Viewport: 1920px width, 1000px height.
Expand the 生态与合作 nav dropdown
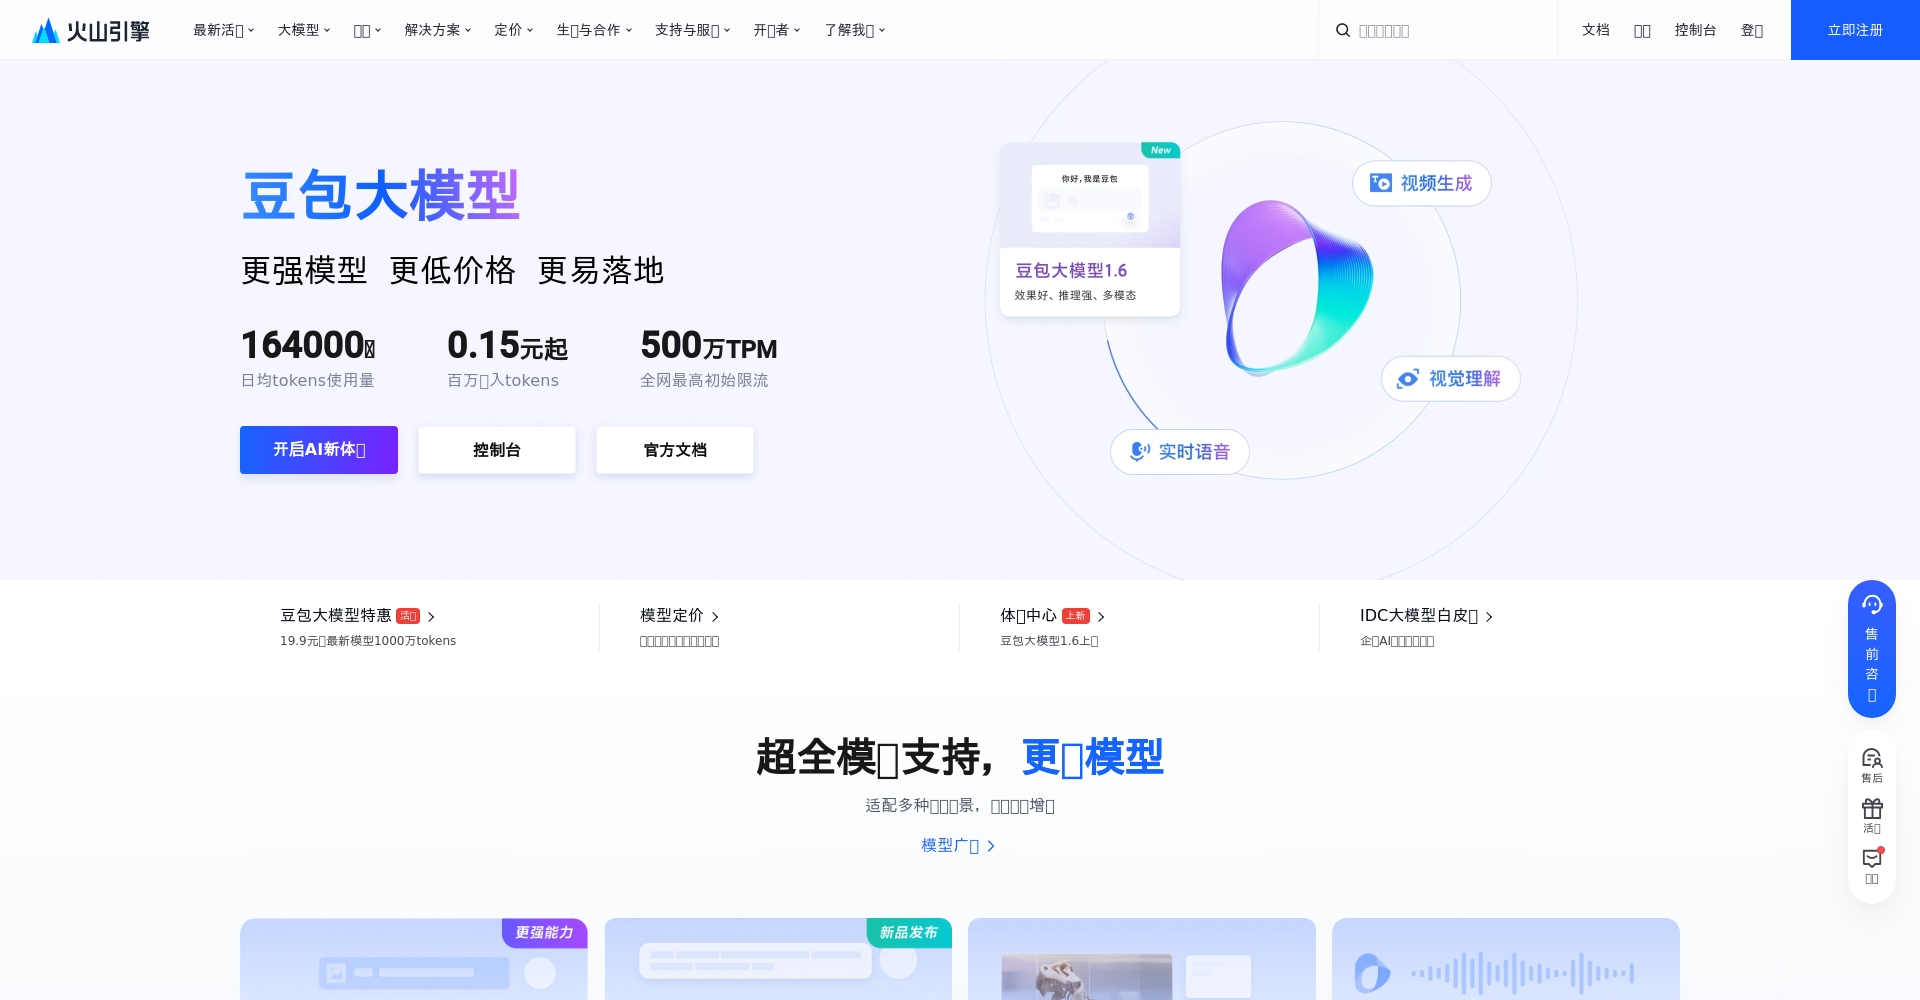[x=594, y=30]
